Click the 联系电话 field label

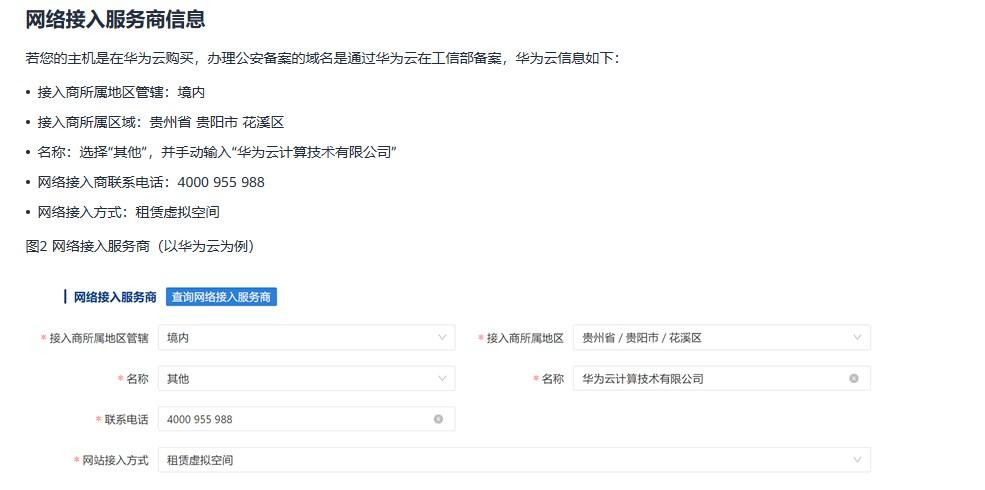[126, 420]
